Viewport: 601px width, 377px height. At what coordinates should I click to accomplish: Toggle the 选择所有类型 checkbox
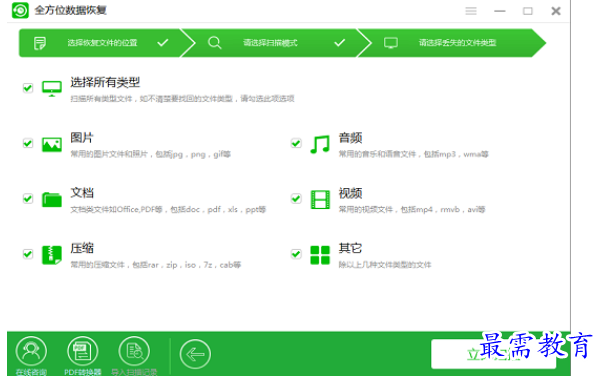28,88
